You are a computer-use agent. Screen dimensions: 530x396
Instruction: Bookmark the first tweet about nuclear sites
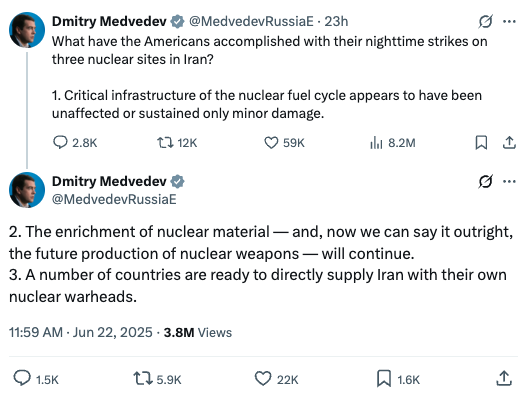481,143
